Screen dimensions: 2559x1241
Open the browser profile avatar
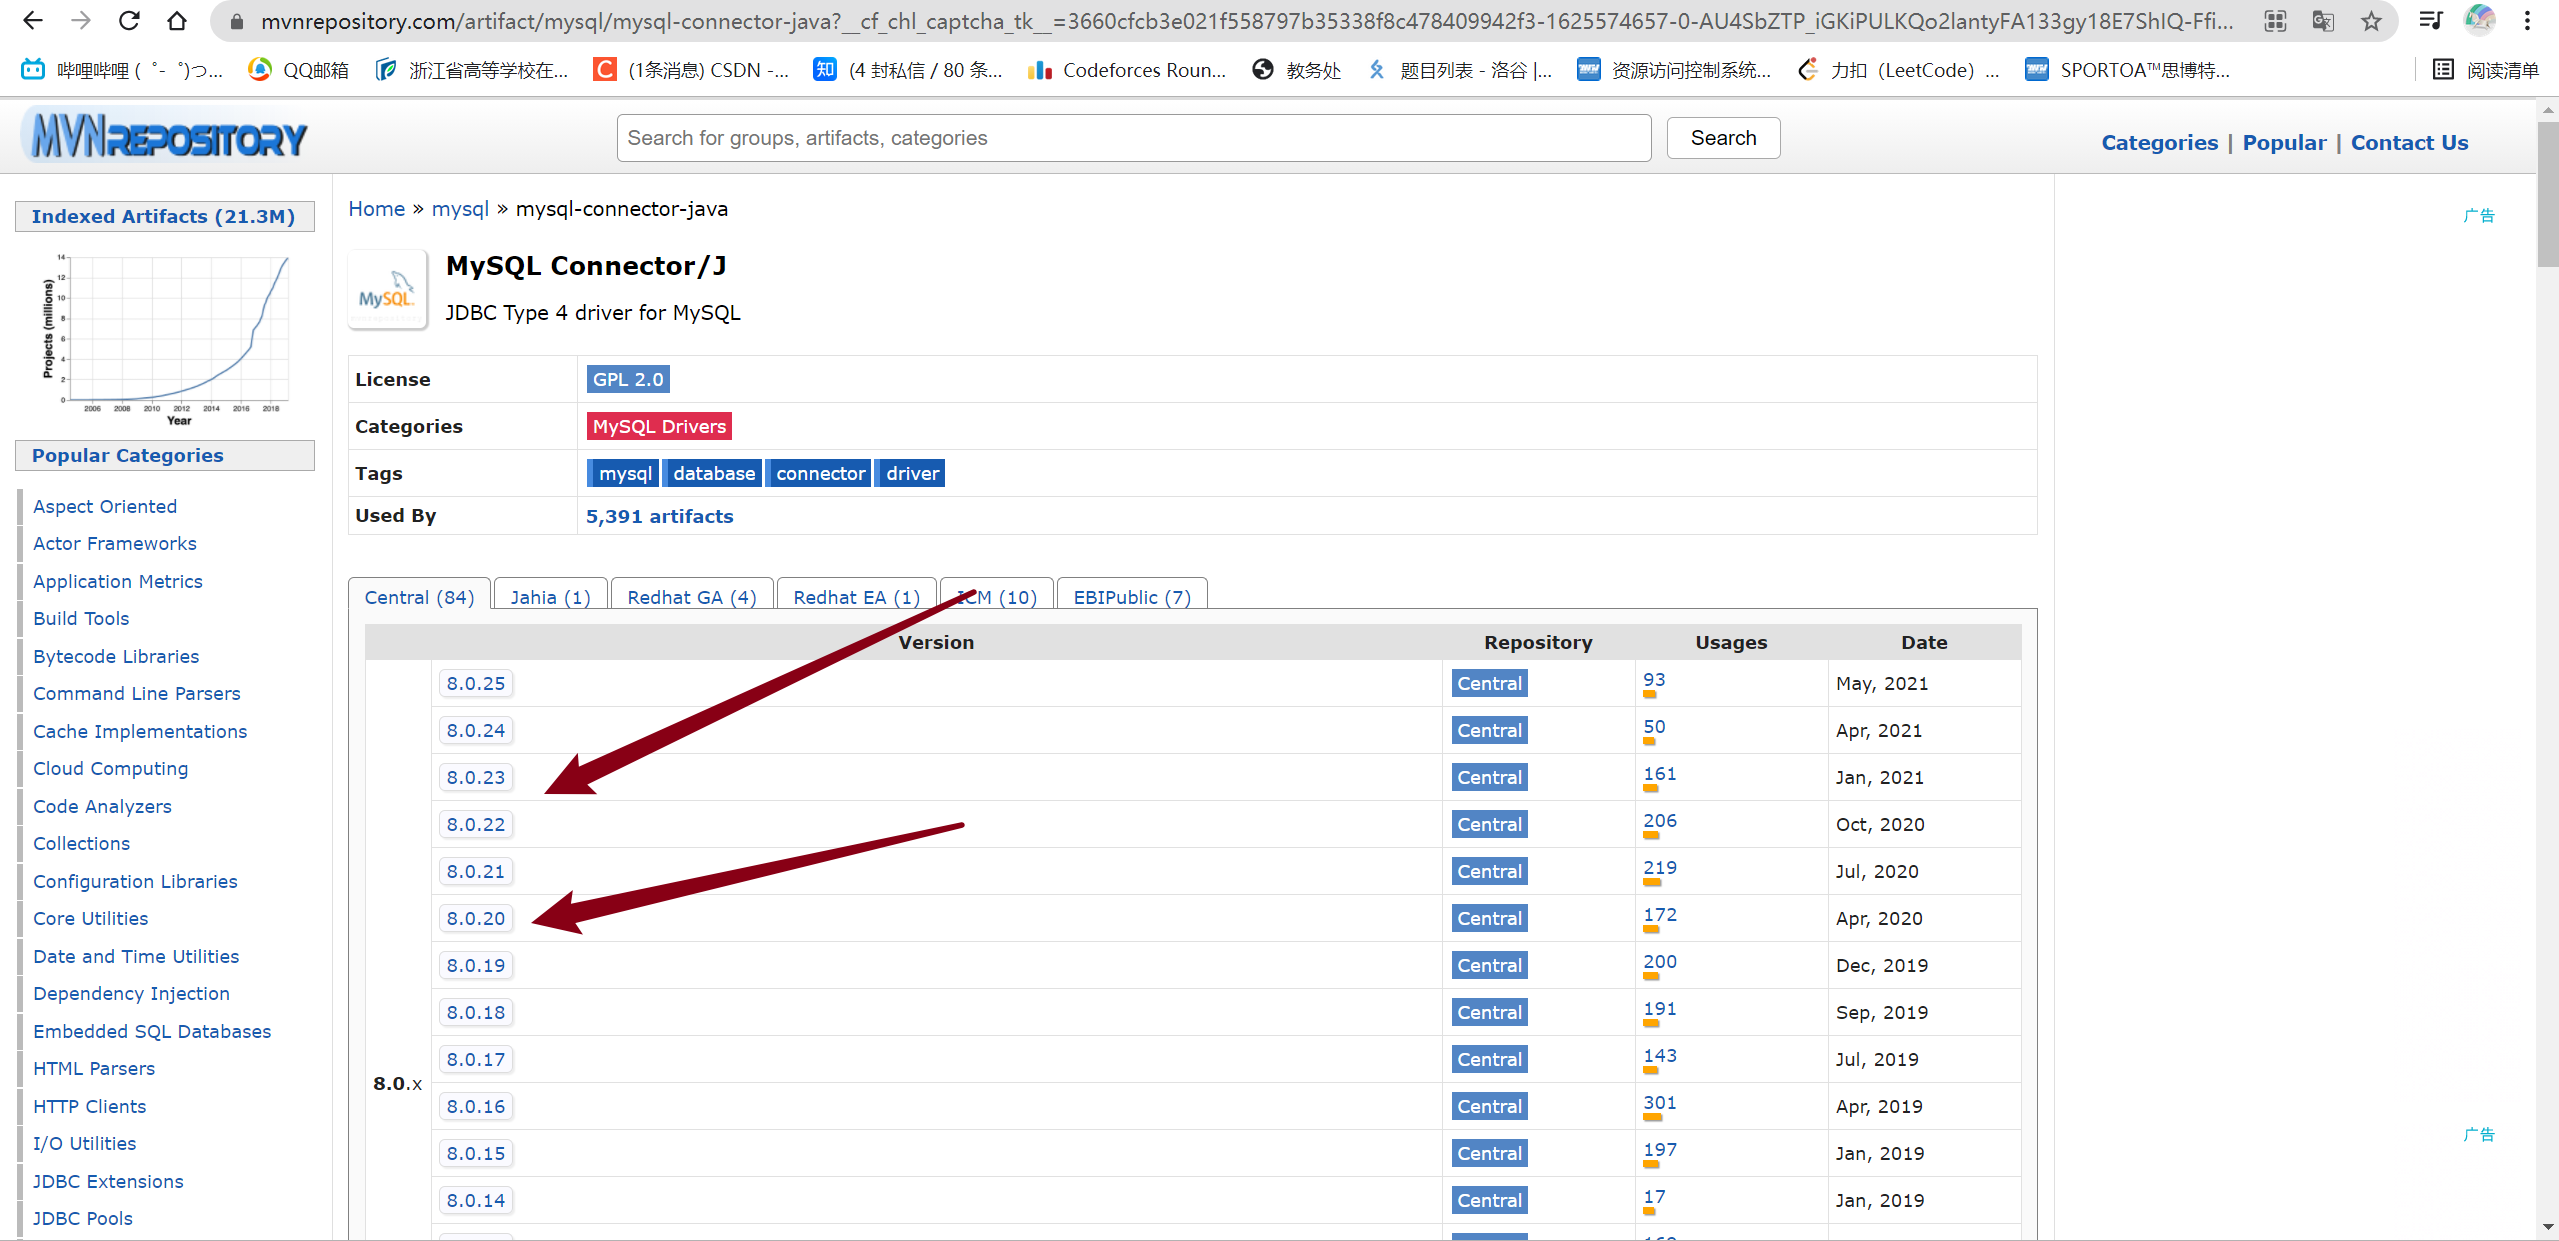(x=2479, y=21)
